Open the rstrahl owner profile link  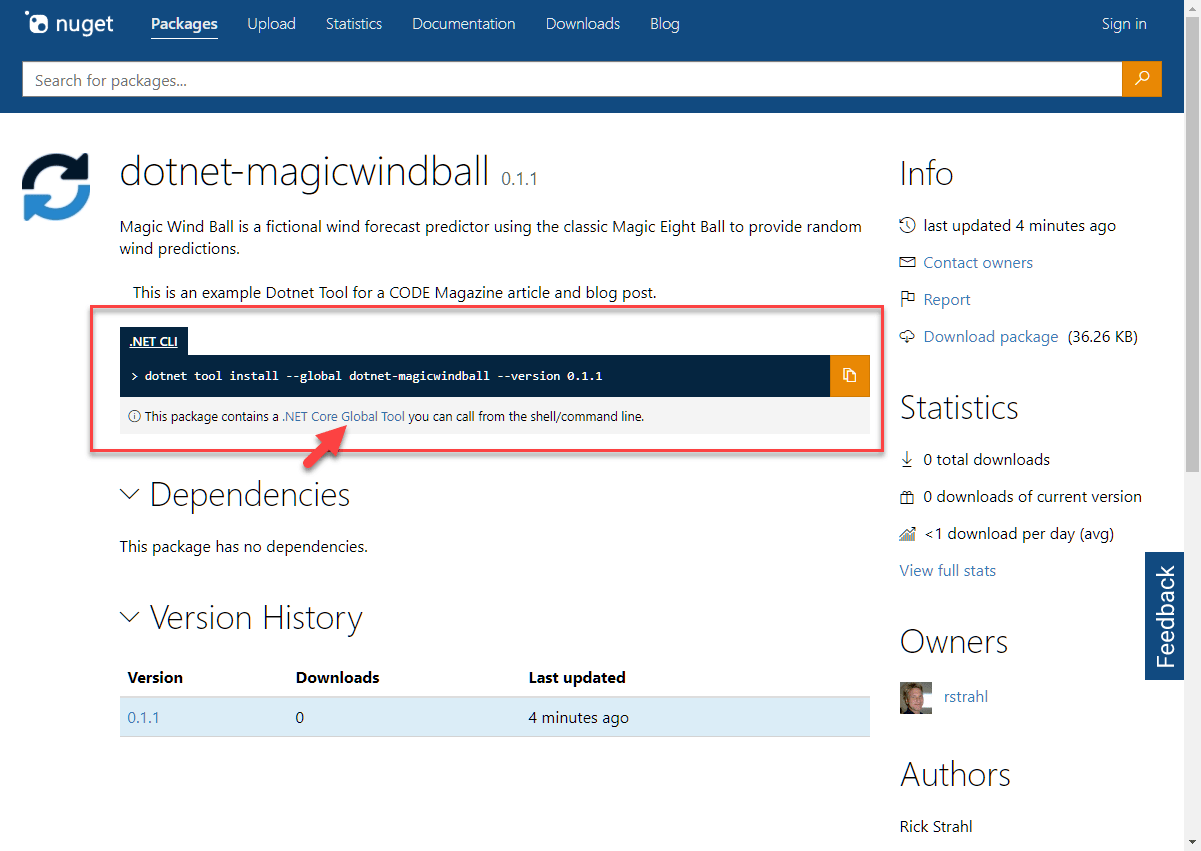click(x=966, y=697)
